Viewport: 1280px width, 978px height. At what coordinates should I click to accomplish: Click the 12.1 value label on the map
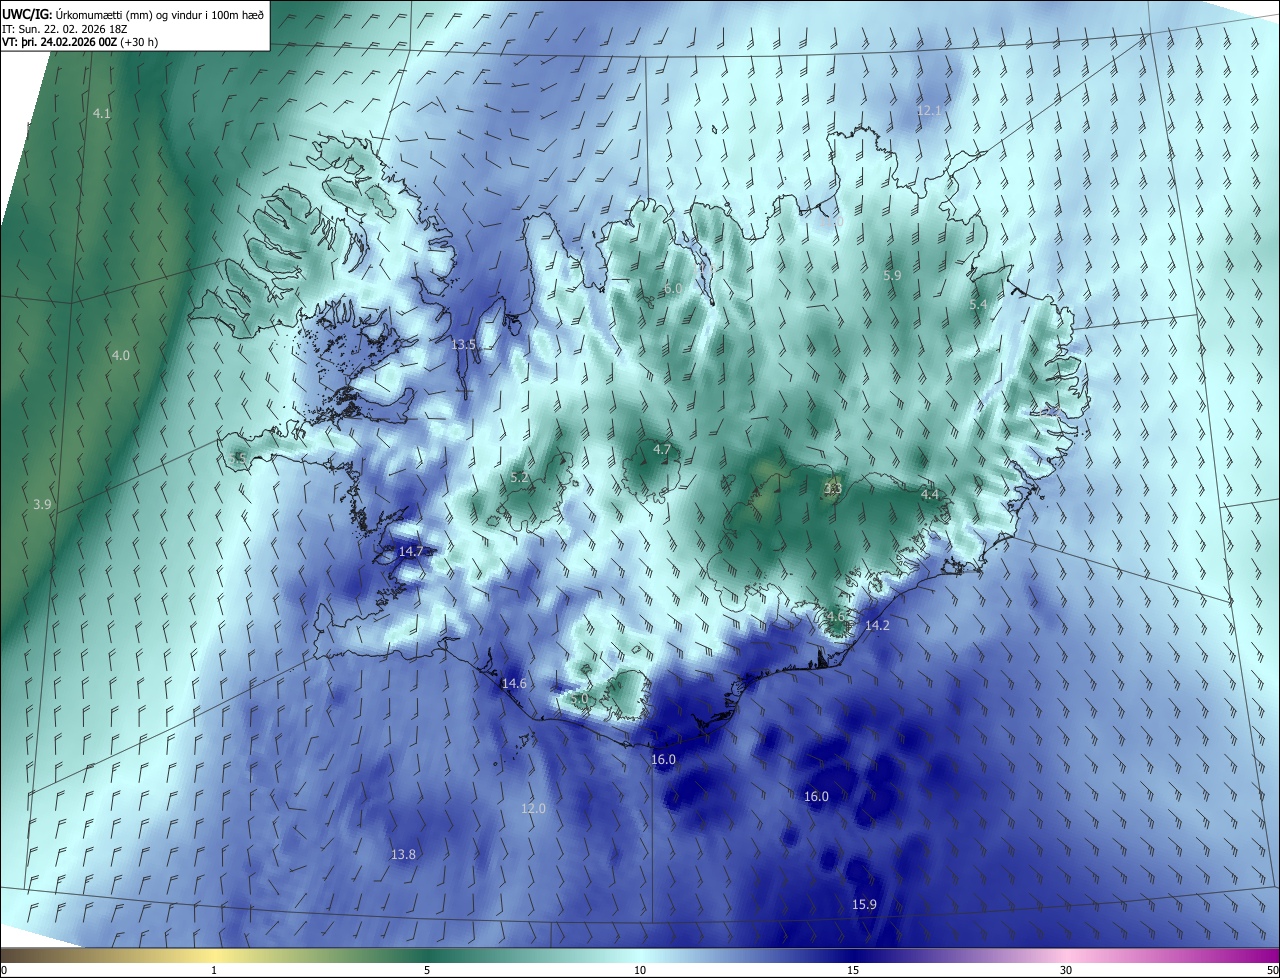point(929,110)
